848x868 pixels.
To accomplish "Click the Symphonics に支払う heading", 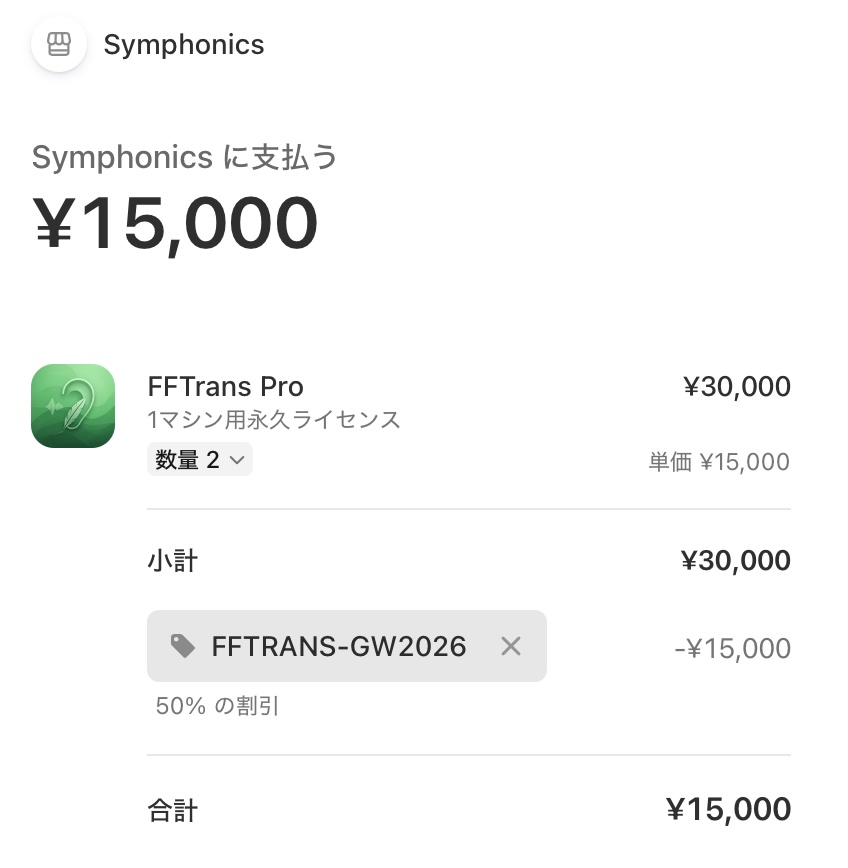I will click(185, 158).
